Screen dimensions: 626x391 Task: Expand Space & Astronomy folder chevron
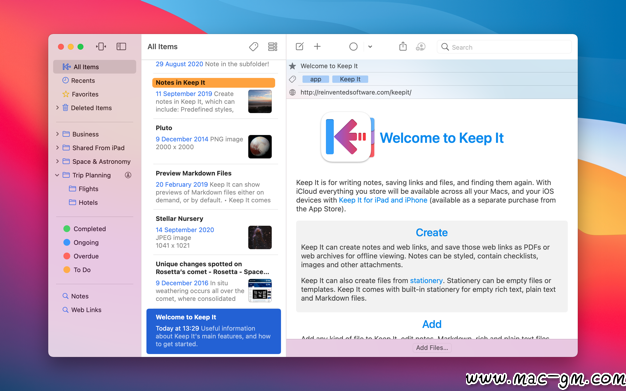57,161
